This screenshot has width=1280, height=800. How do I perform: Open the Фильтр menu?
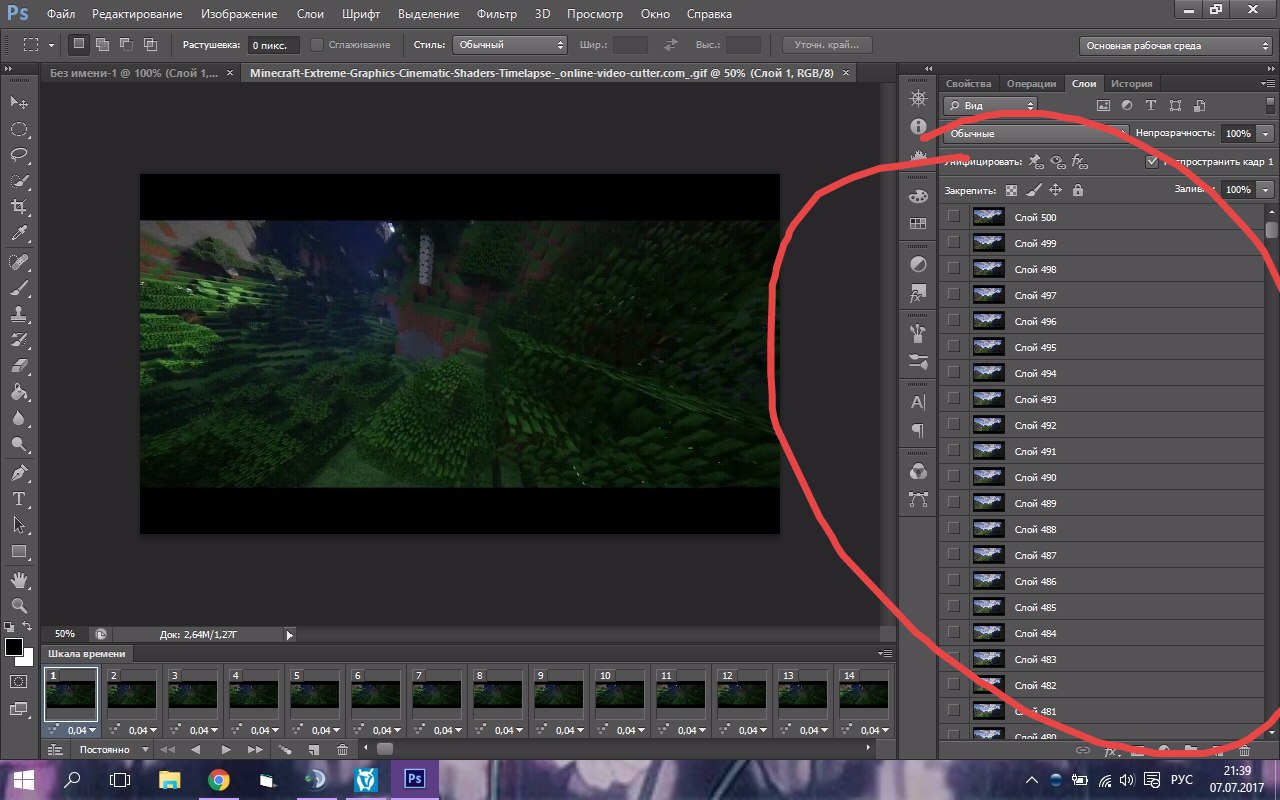pyautogui.click(x=497, y=14)
